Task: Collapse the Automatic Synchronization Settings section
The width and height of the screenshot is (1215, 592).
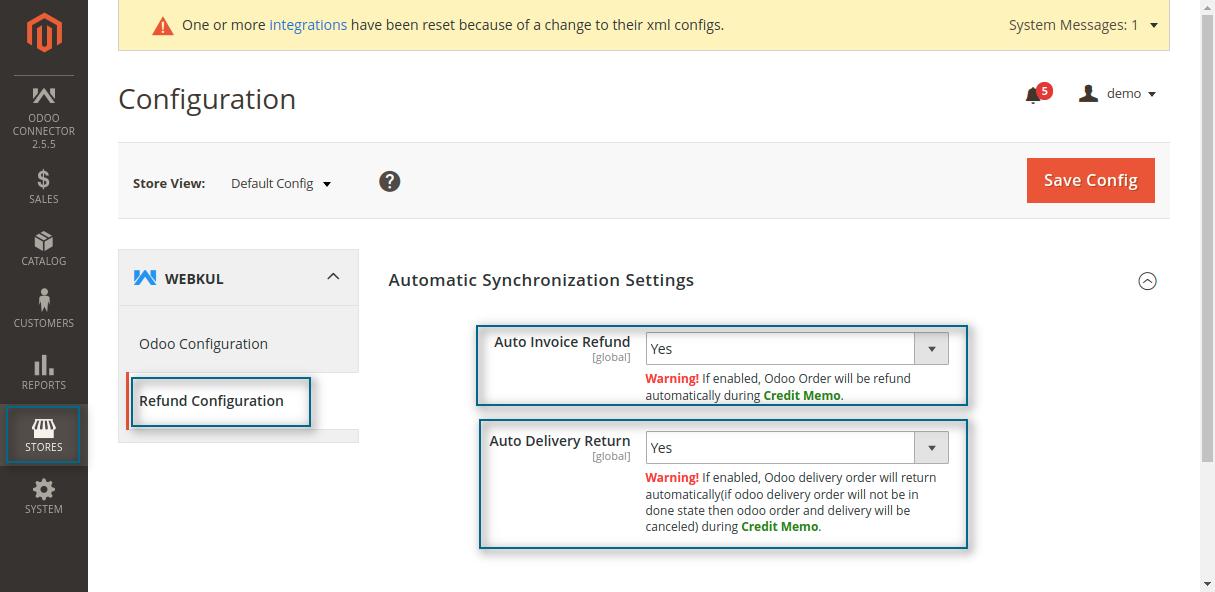Action: click(1147, 281)
